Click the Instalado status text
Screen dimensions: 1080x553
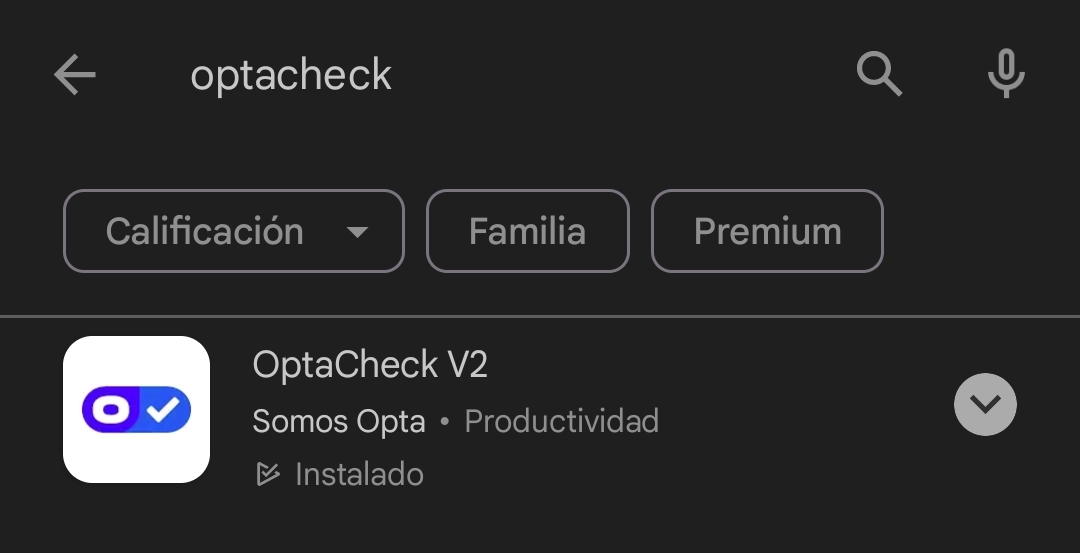(x=359, y=474)
